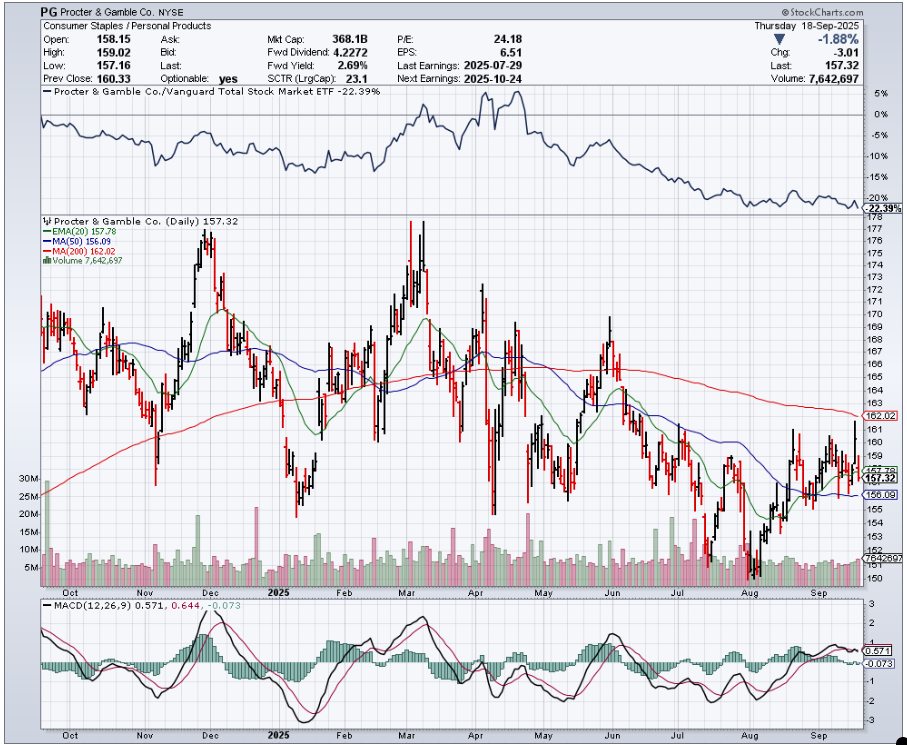Screen dimensions: 907x745
Task: Click the 7642697 volume axis label
Action: tap(882, 558)
